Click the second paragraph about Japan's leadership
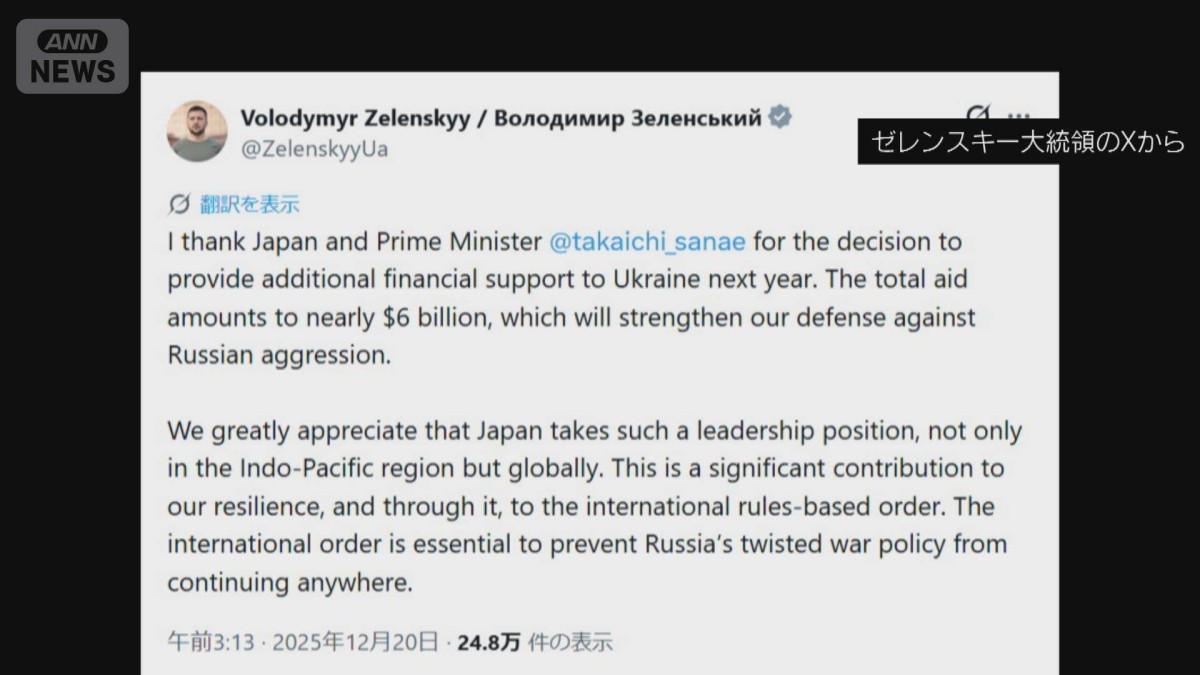Image resolution: width=1200 pixels, height=675 pixels. 594,506
